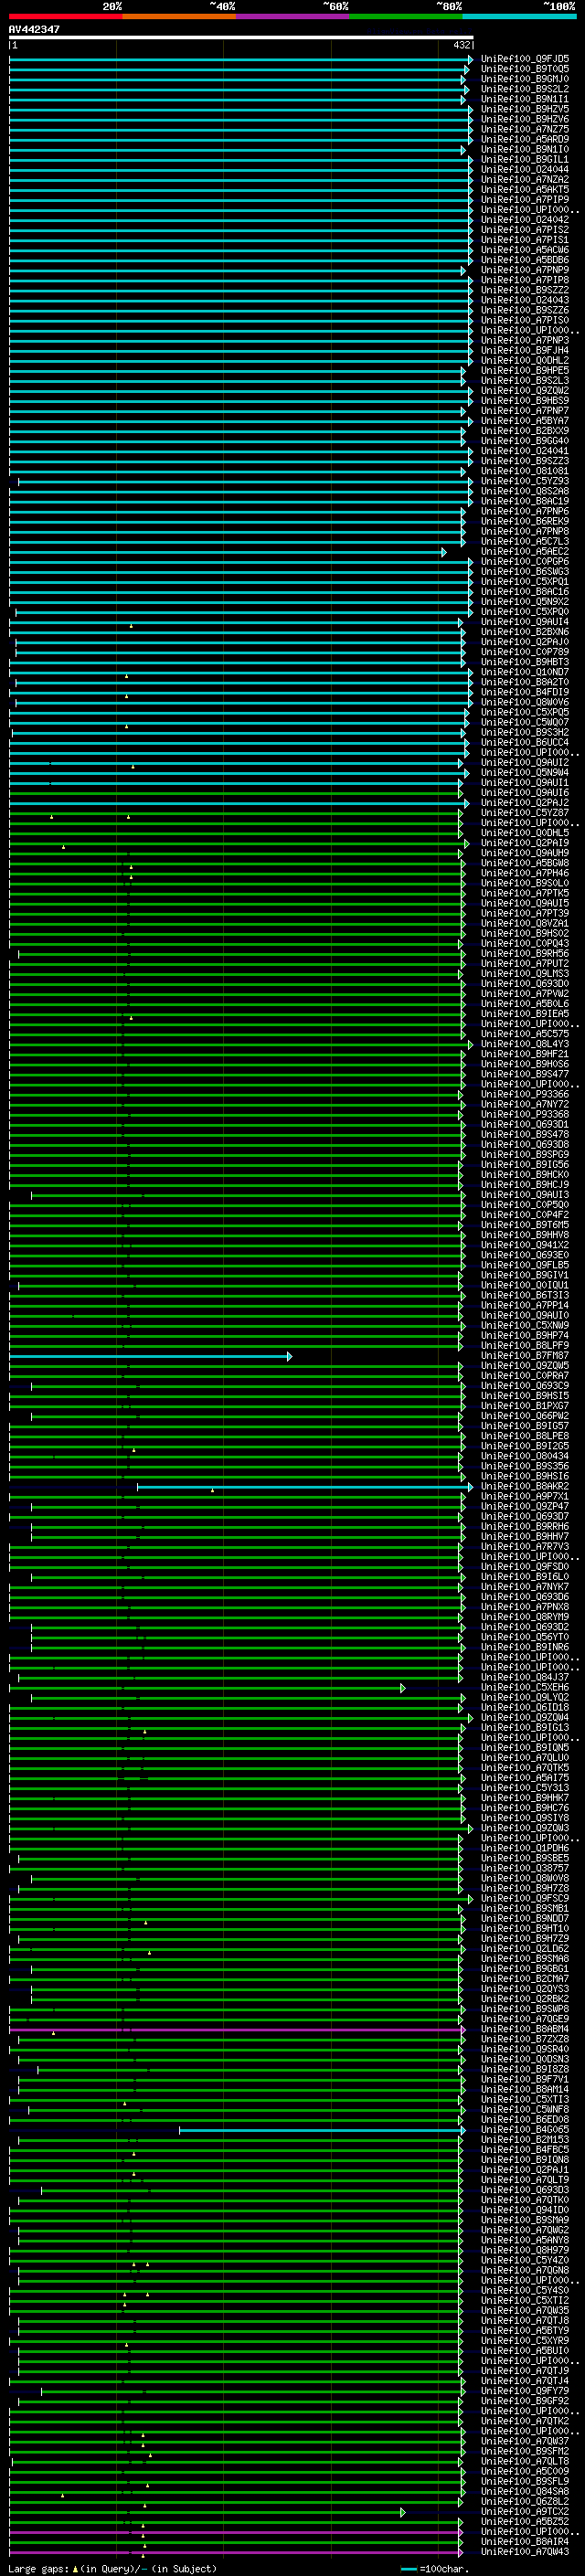585x2576 pixels.
Task: Select the label UniRef100_O80434
Action: point(525,1456)
